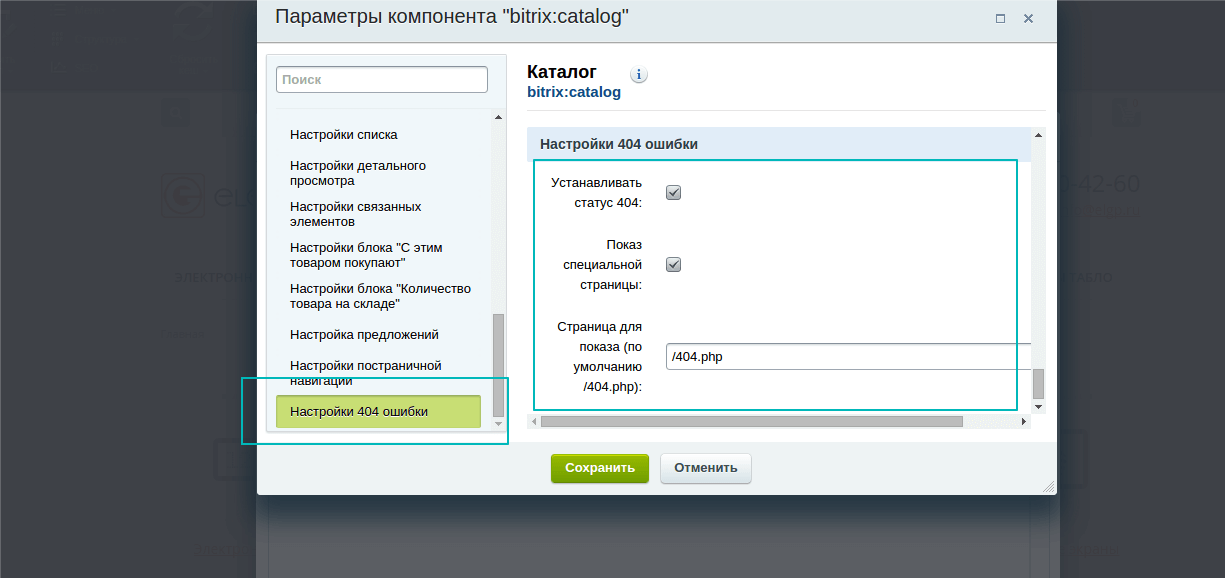This screenshot has width=1225, height=578.
Task: Click the info icon next to Каталог
Action: pyautogui.click(x=639, y=75)
